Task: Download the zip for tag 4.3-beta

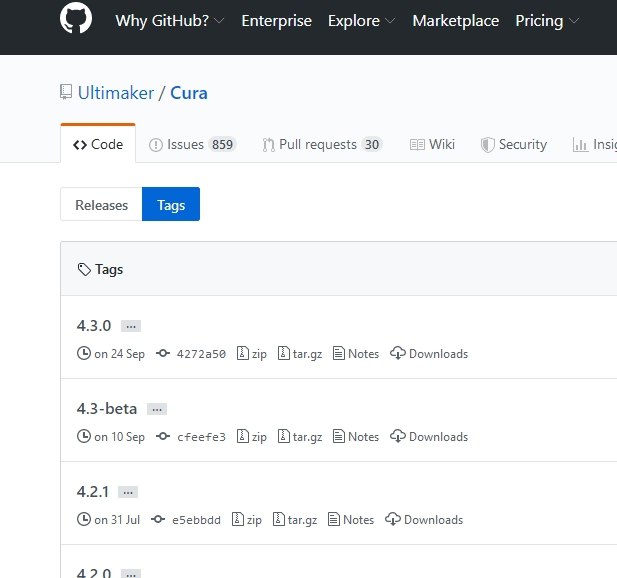Action: click(x=251, y=437)
